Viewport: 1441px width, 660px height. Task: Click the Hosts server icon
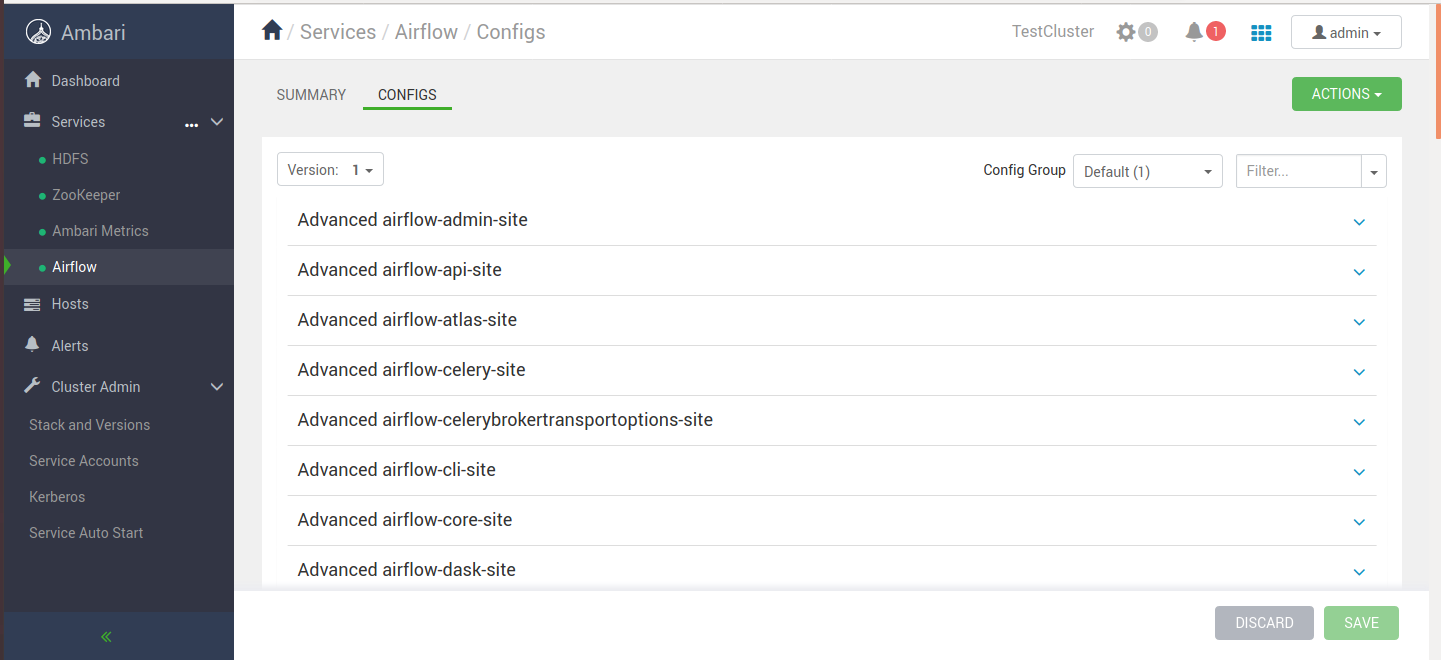pos(33,304)
